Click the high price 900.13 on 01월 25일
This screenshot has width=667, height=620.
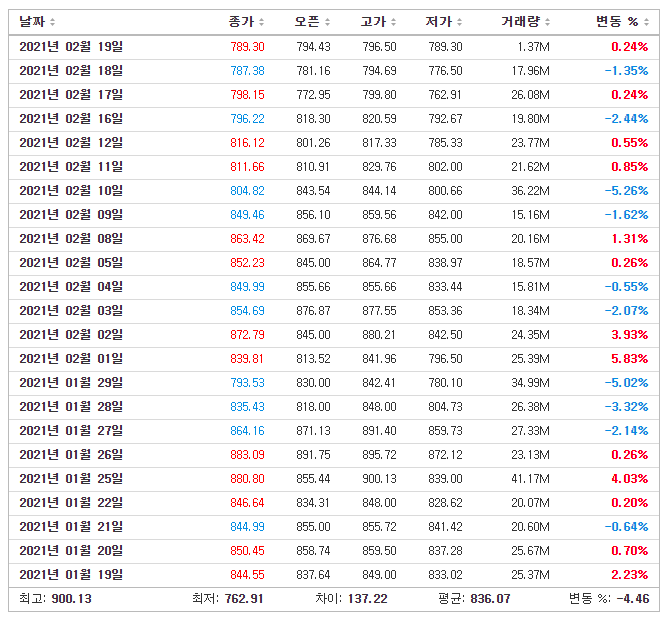(379, 479)
